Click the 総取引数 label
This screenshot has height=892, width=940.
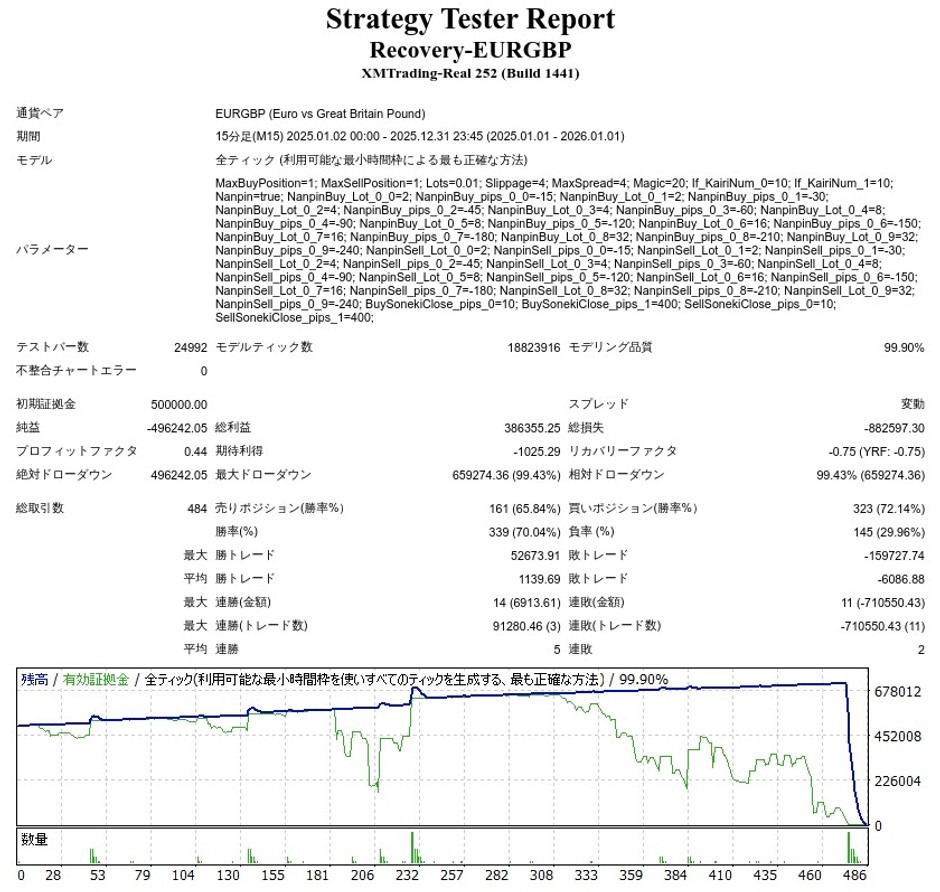click(x=40, y=508)
